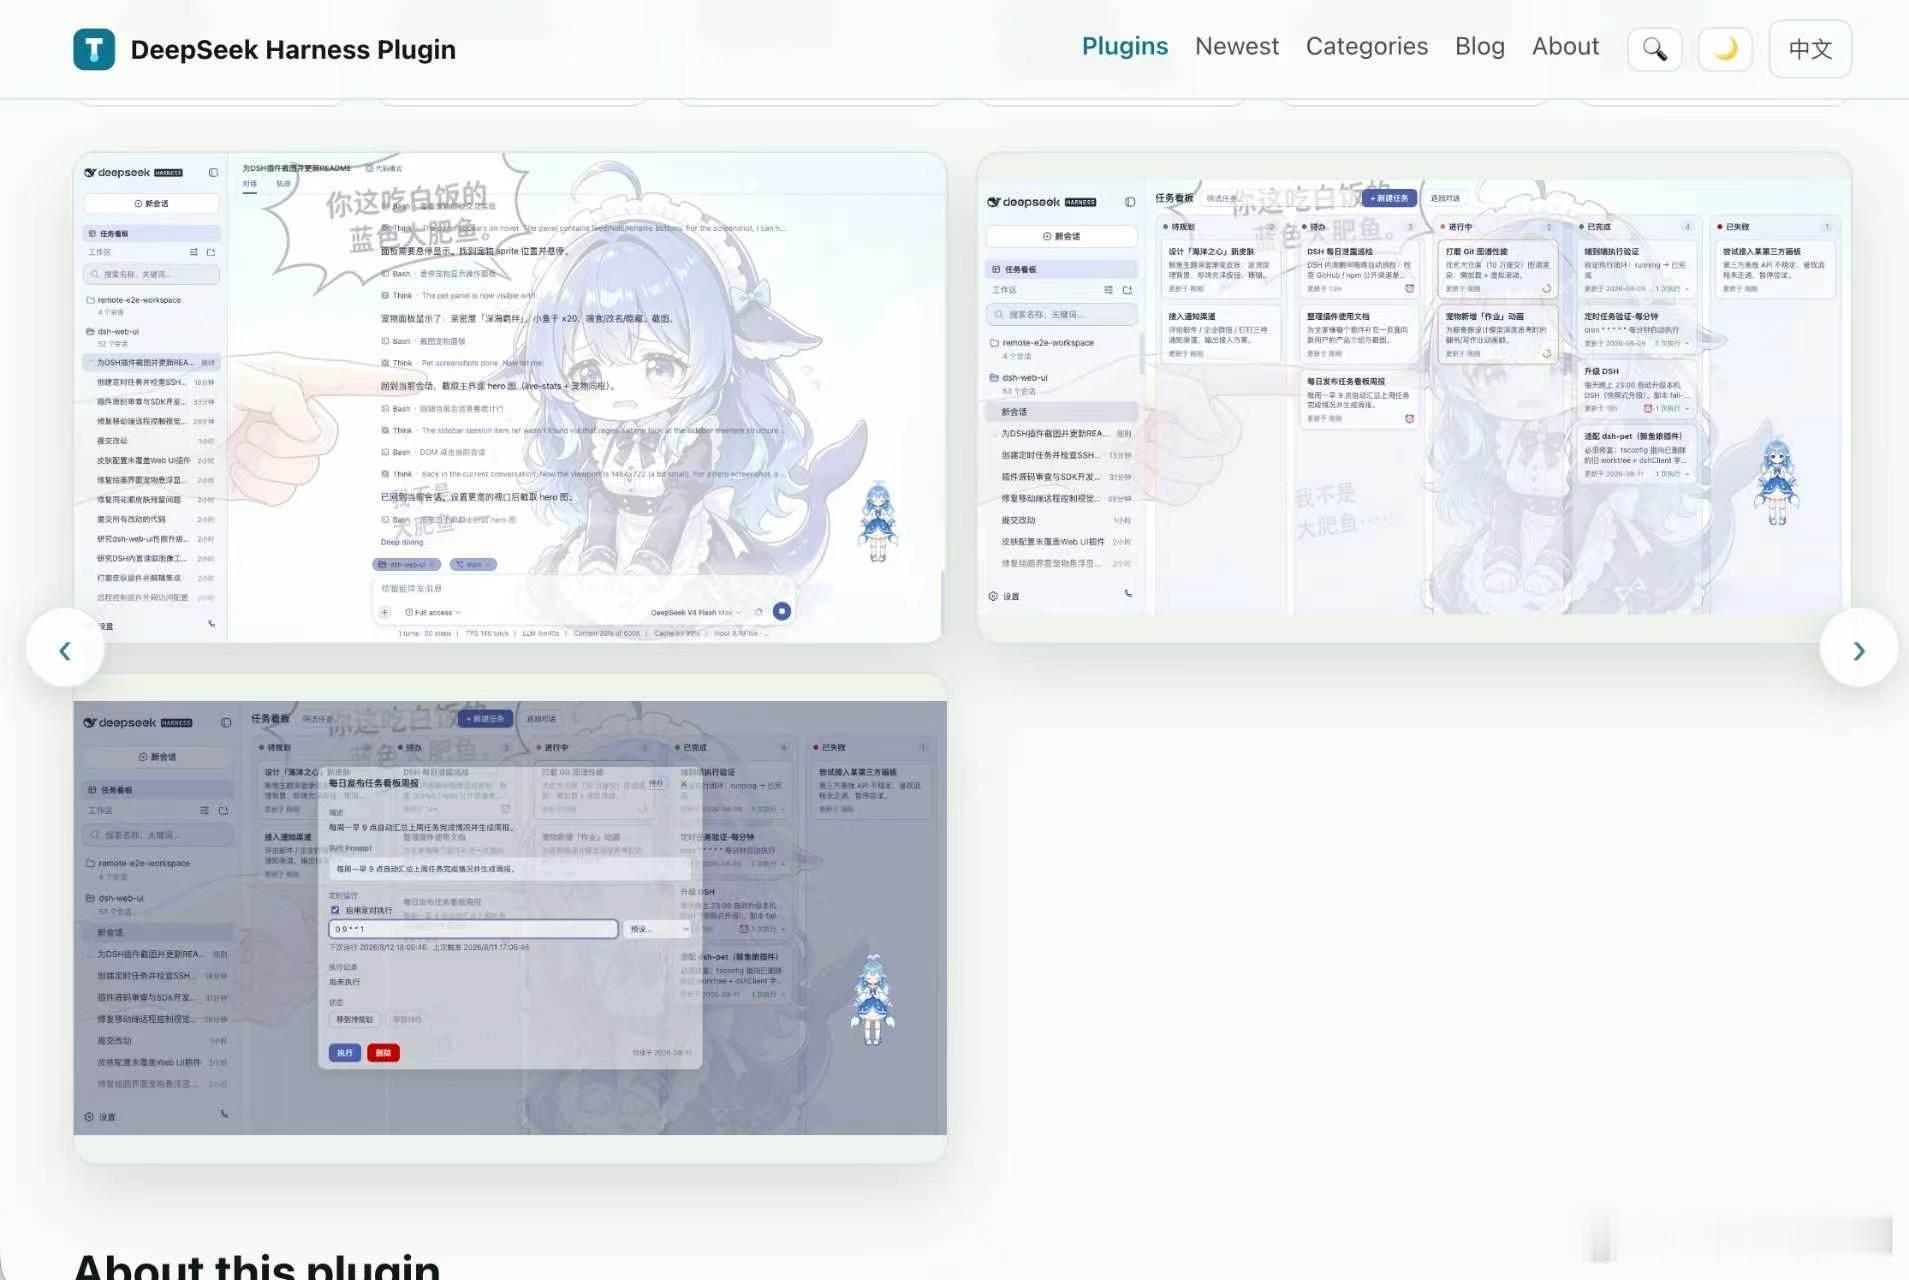The image size is (1909, 1280).
Task: Open the chat conversation screenshot thumbnail
Action: pos(510,397)
